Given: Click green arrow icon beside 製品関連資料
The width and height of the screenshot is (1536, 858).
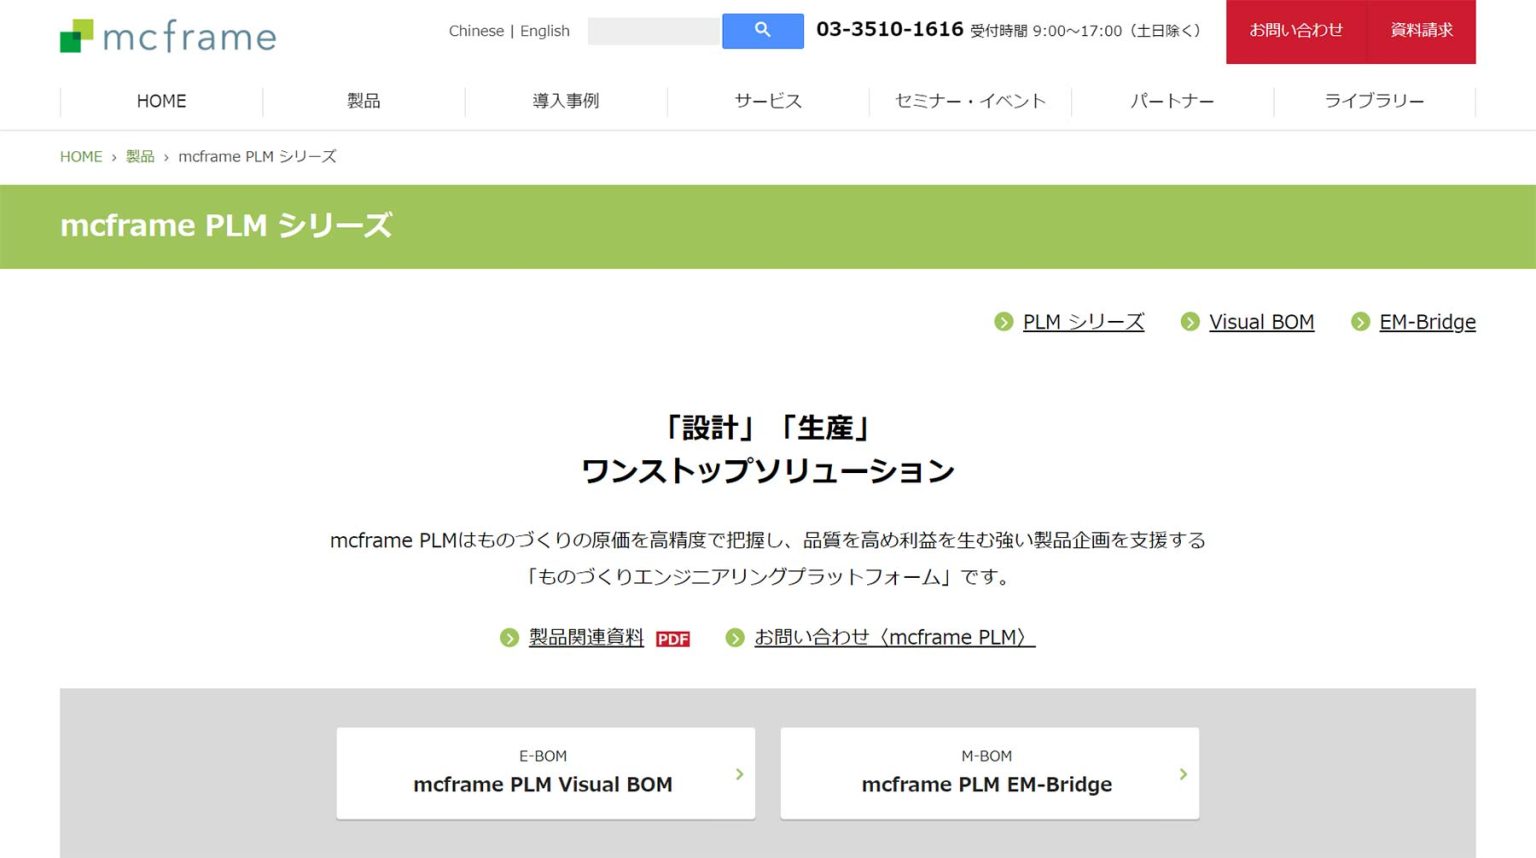Looking at the screenshot, I should tap(510, 638).
